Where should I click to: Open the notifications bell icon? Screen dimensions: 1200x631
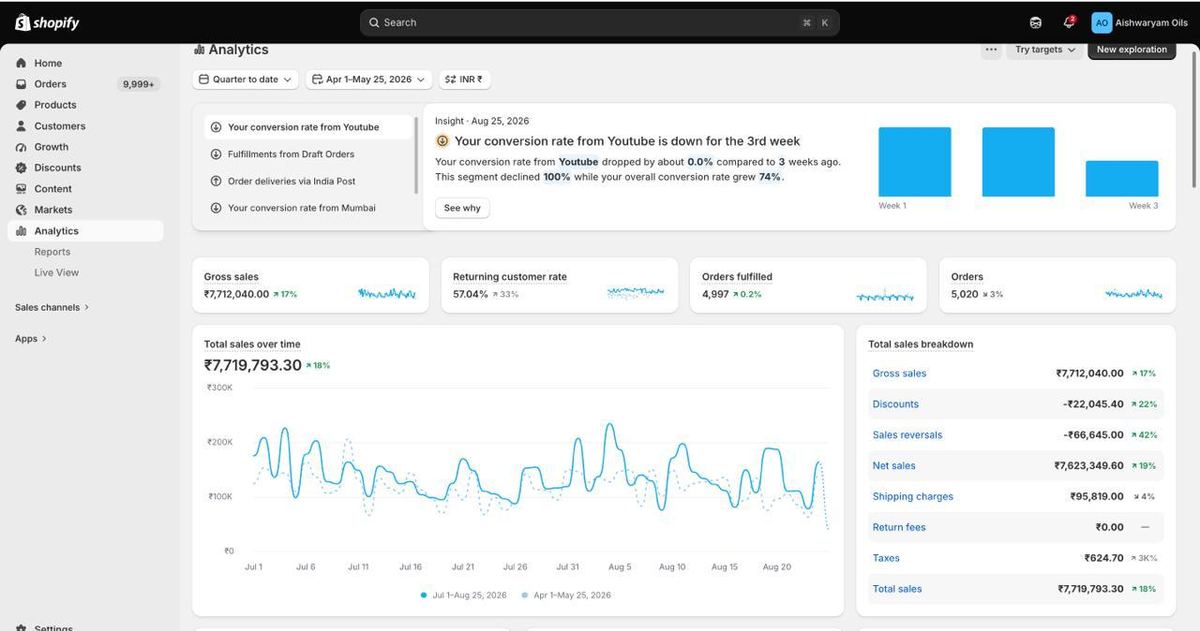click(1068, 22)
